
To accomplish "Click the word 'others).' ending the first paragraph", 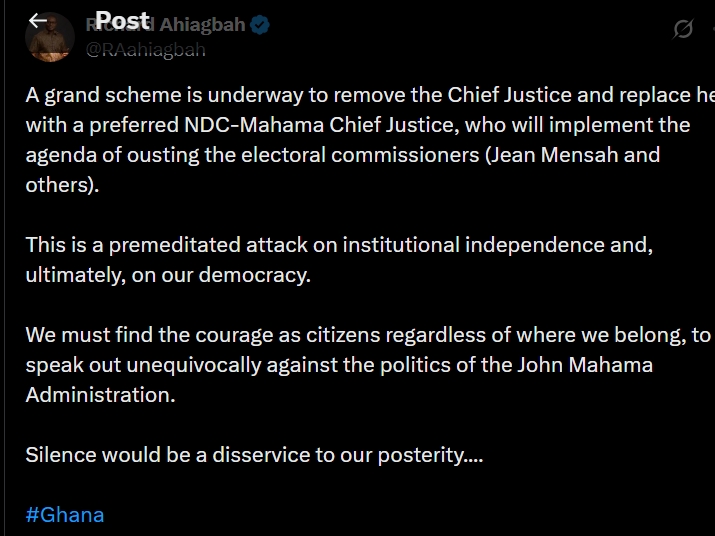I will (x=63, y=185).
